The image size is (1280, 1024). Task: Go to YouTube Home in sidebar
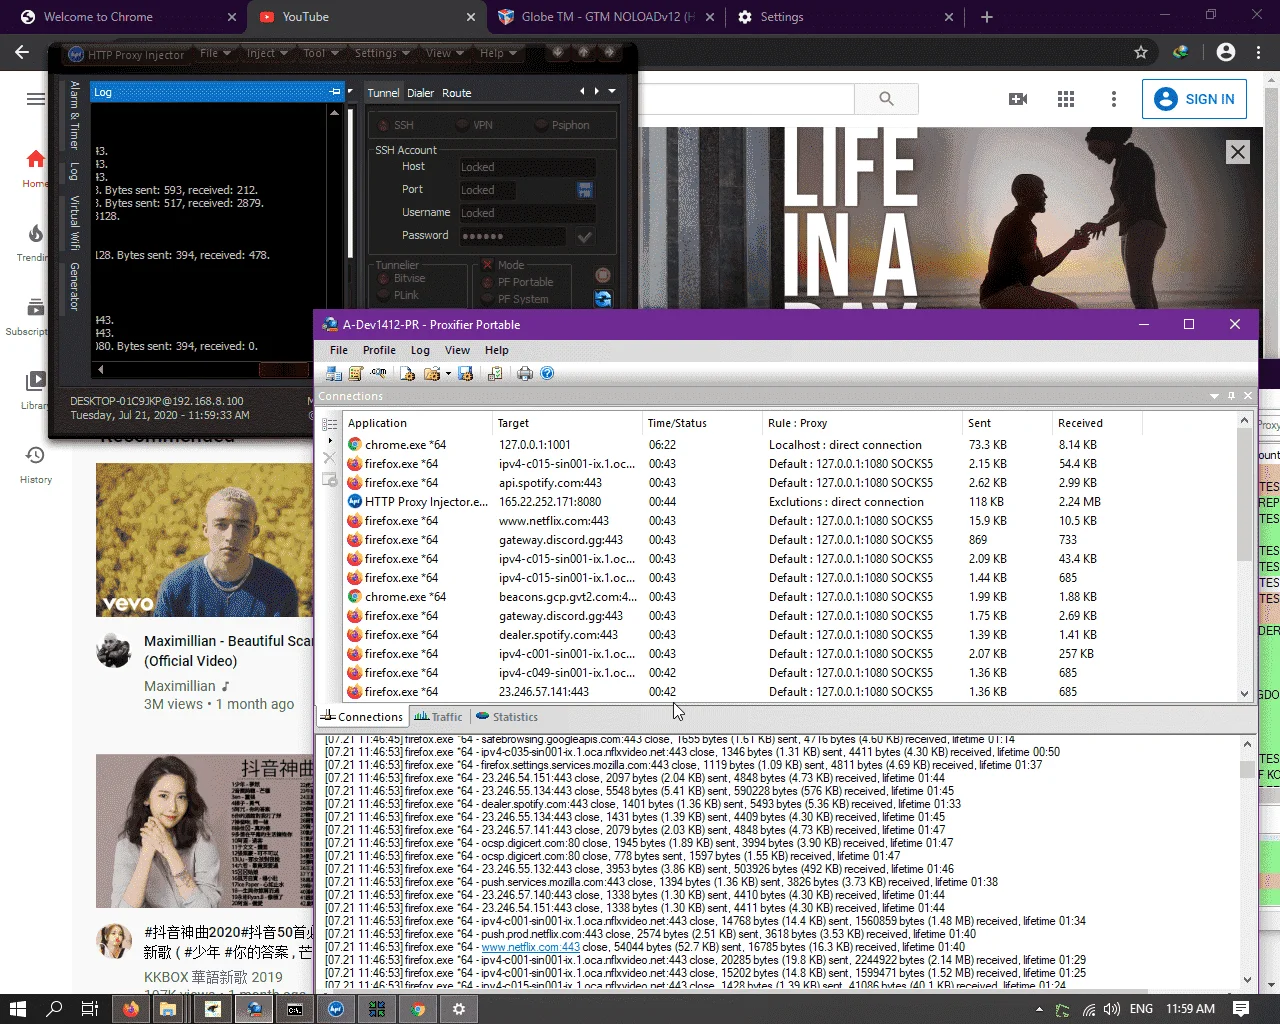click(x=36, y=168)
